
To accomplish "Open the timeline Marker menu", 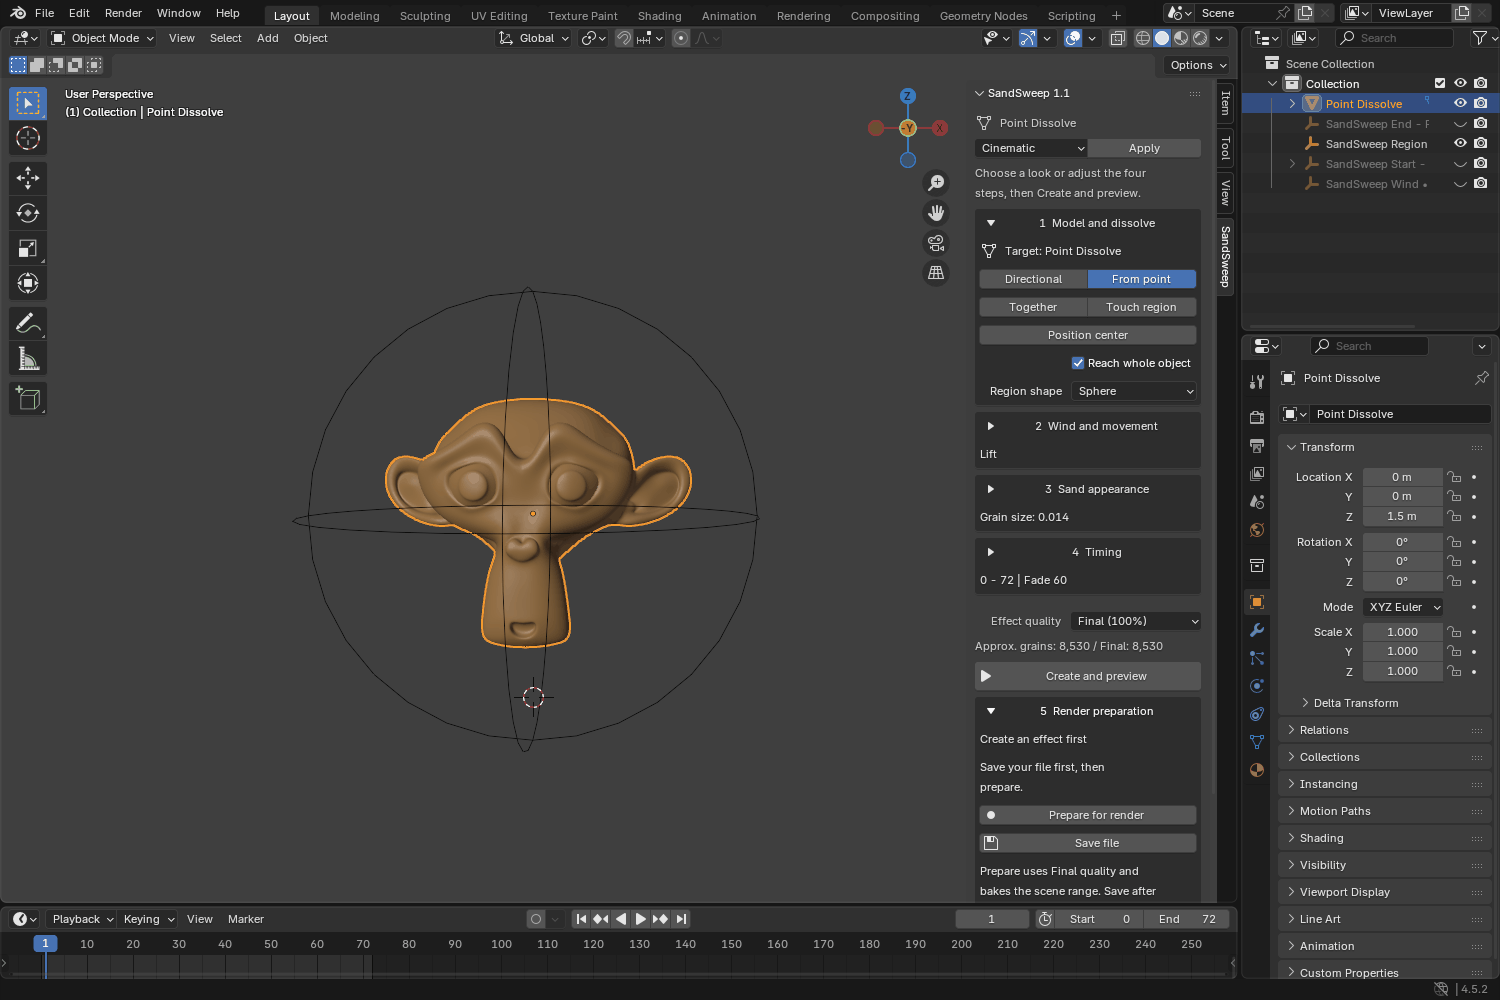I will coord(245,919).
